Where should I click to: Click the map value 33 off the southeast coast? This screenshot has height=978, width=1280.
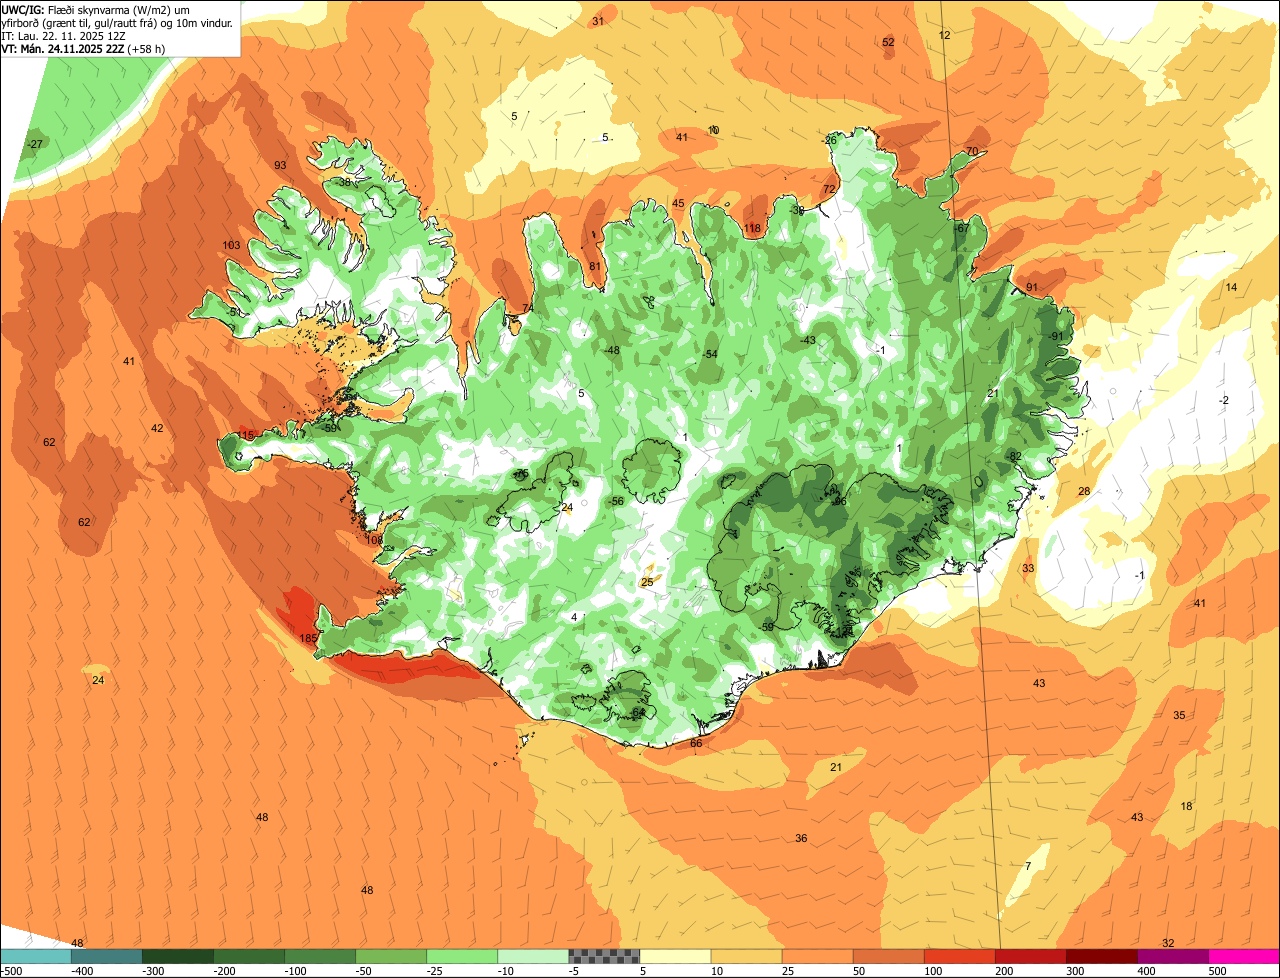[x=1028, y=568]
